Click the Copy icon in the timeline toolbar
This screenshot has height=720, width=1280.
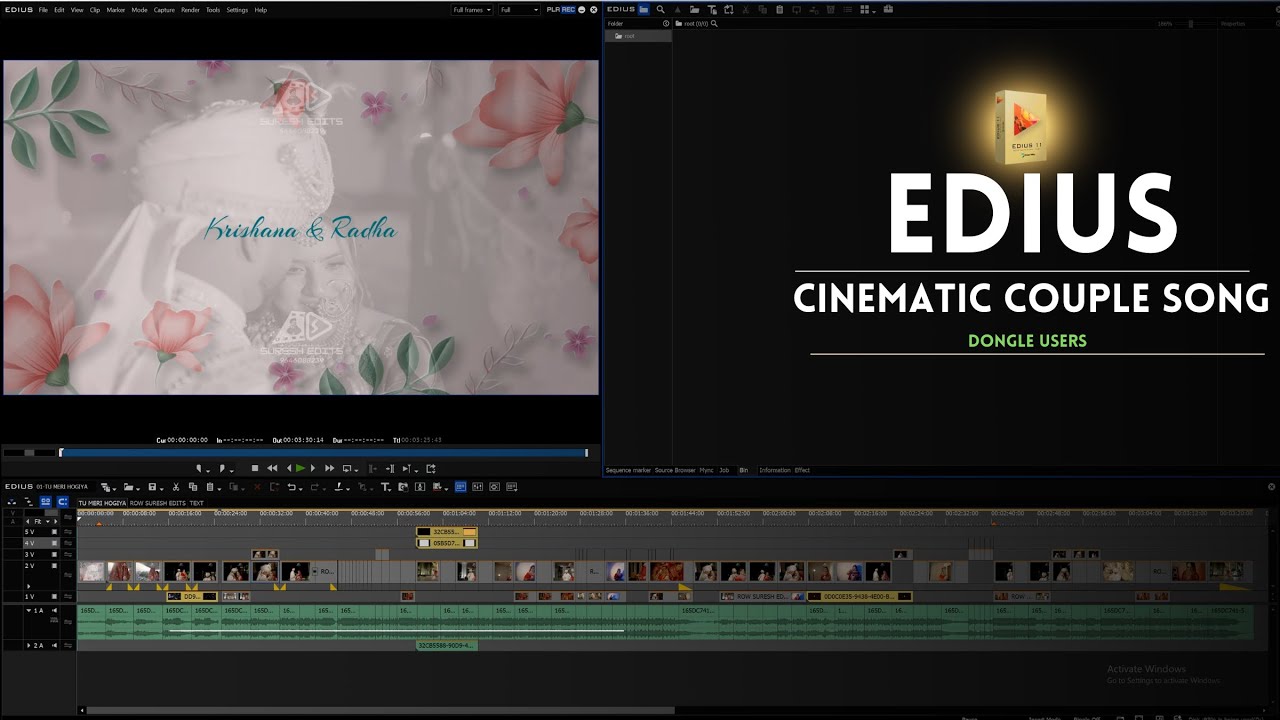tap(193, 487)
